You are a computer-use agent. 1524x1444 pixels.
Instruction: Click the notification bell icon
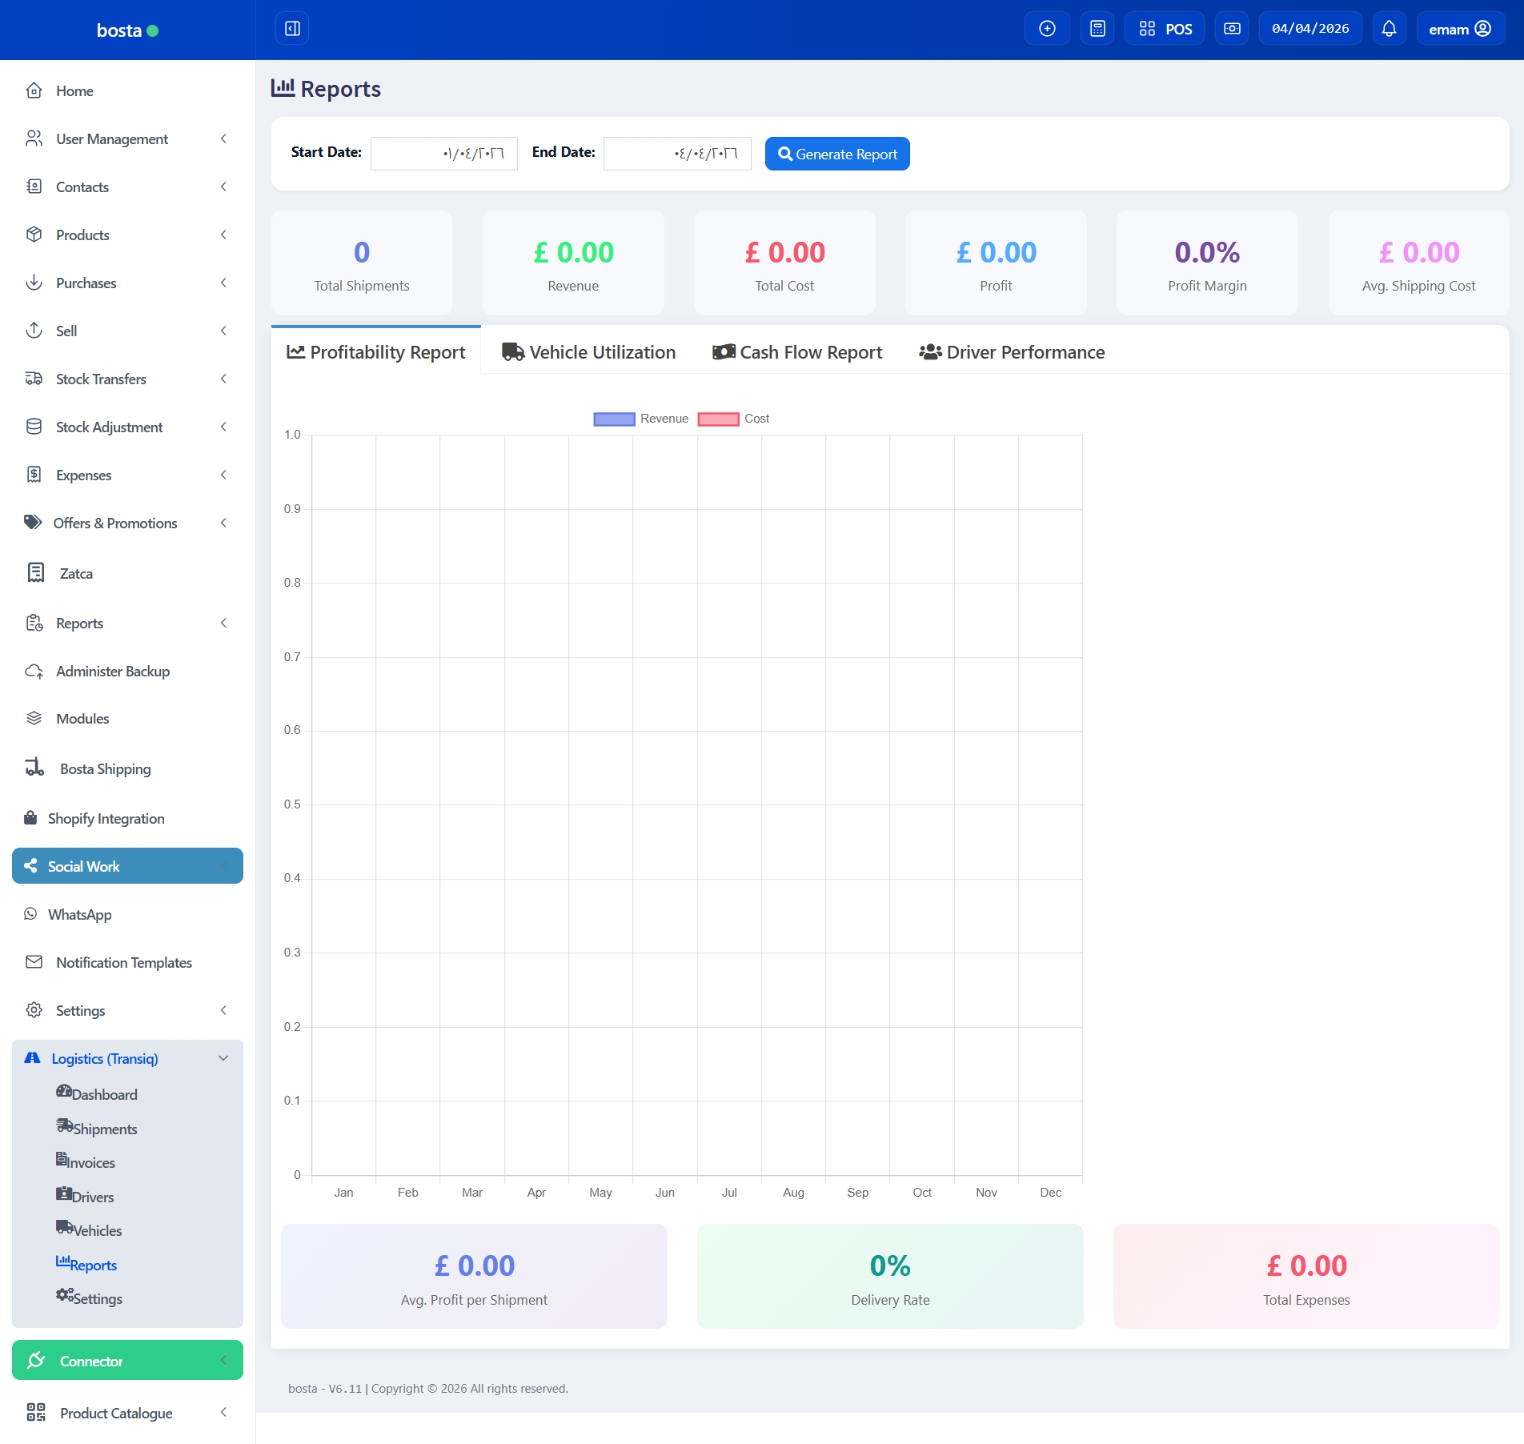(1388, 29)
